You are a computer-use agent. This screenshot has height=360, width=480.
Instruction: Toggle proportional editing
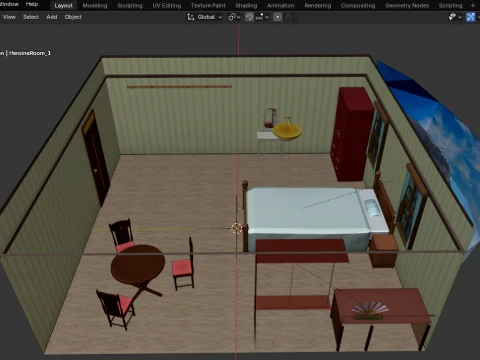[x=277, y=17]
